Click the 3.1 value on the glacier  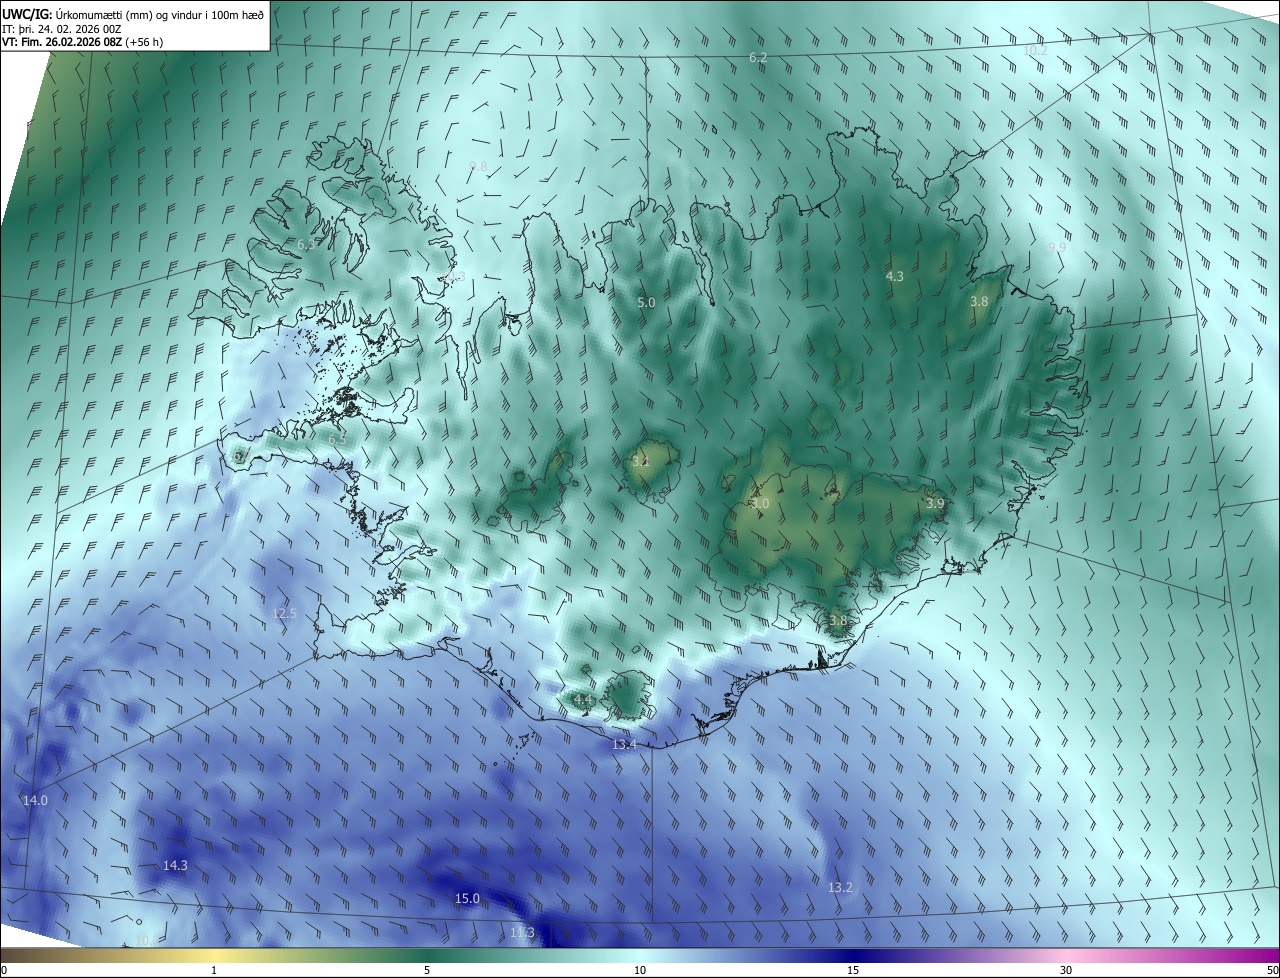point(640,461)
